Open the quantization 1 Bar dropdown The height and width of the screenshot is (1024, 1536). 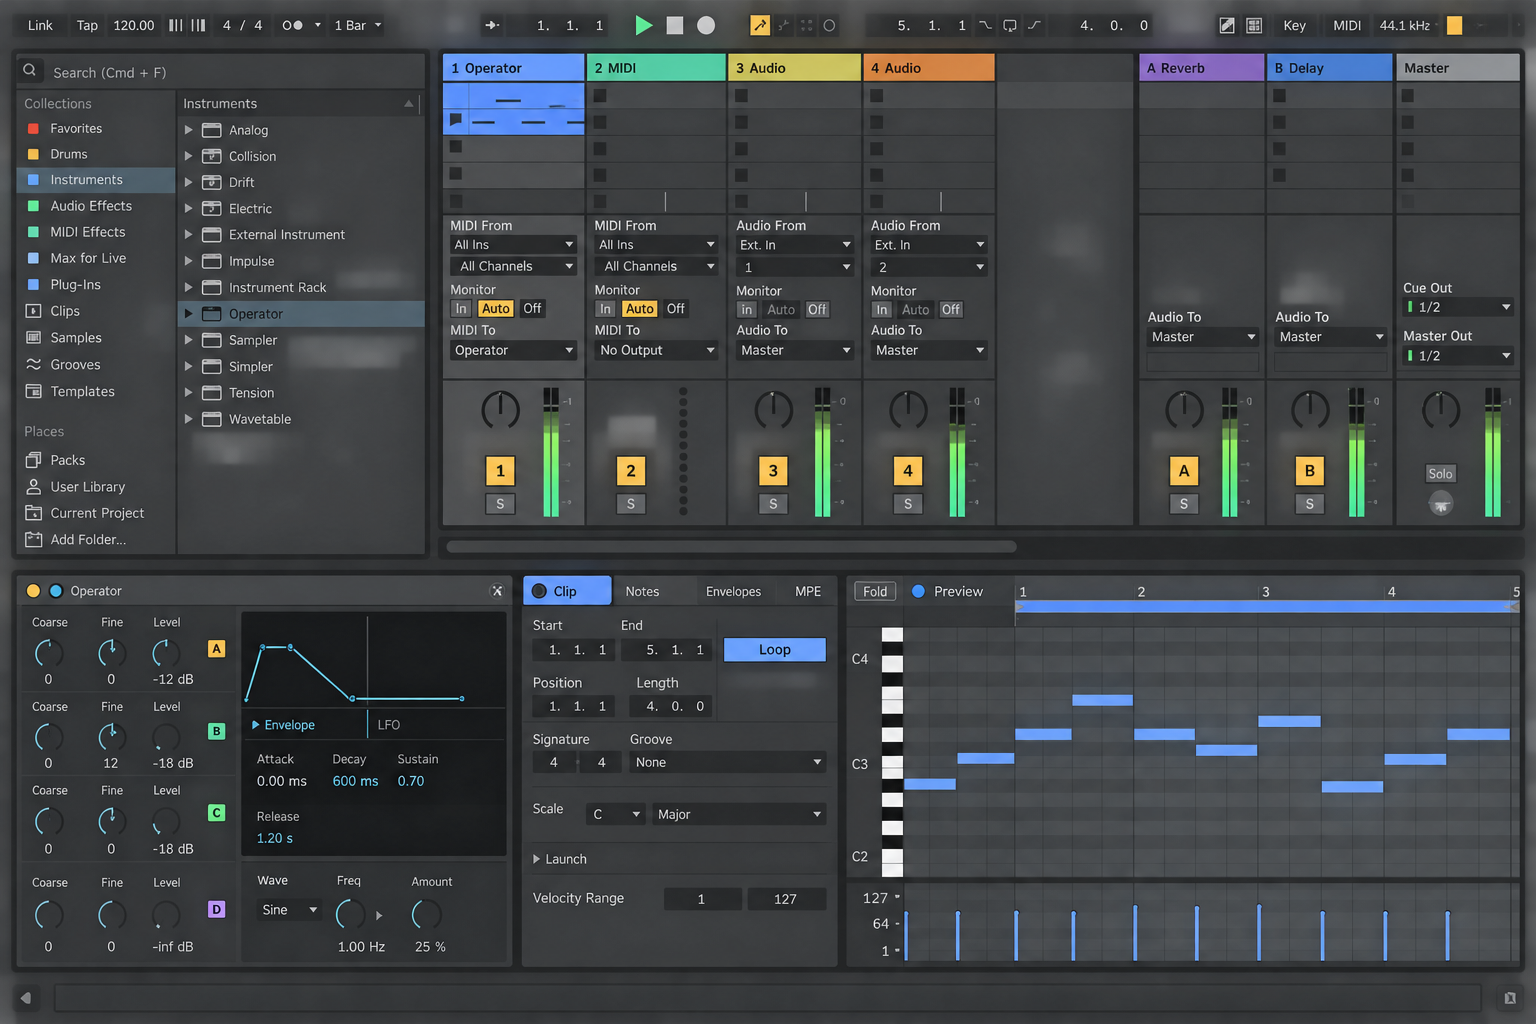358,25
